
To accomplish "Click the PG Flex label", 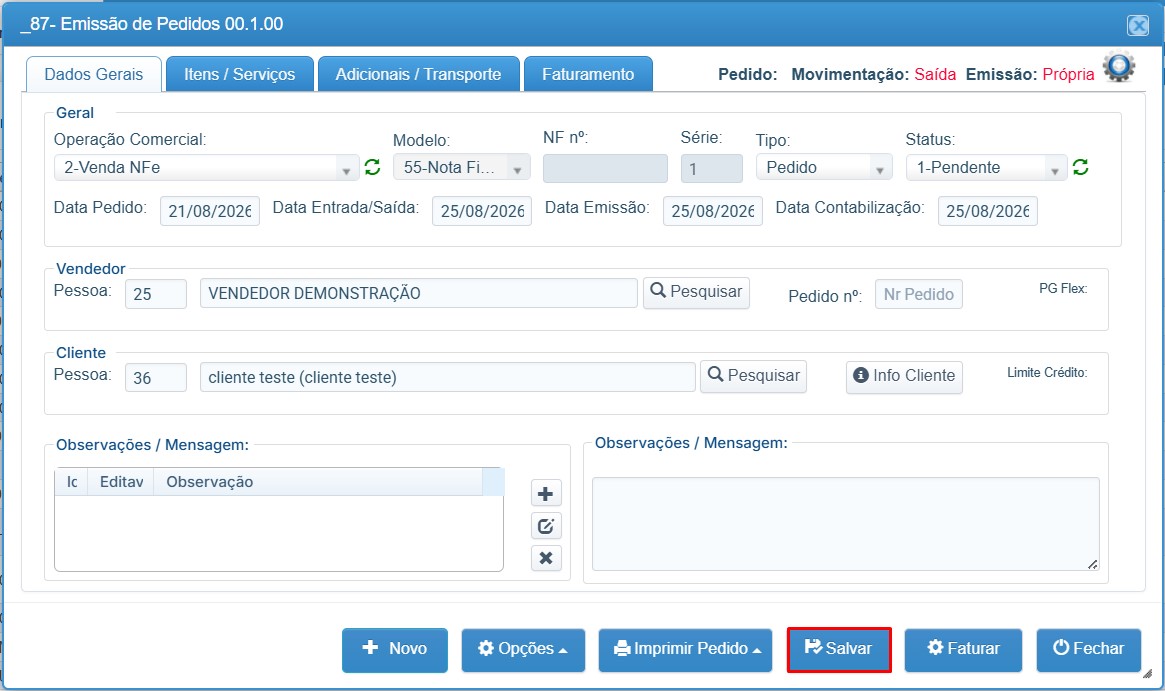I will point(1062,288).
